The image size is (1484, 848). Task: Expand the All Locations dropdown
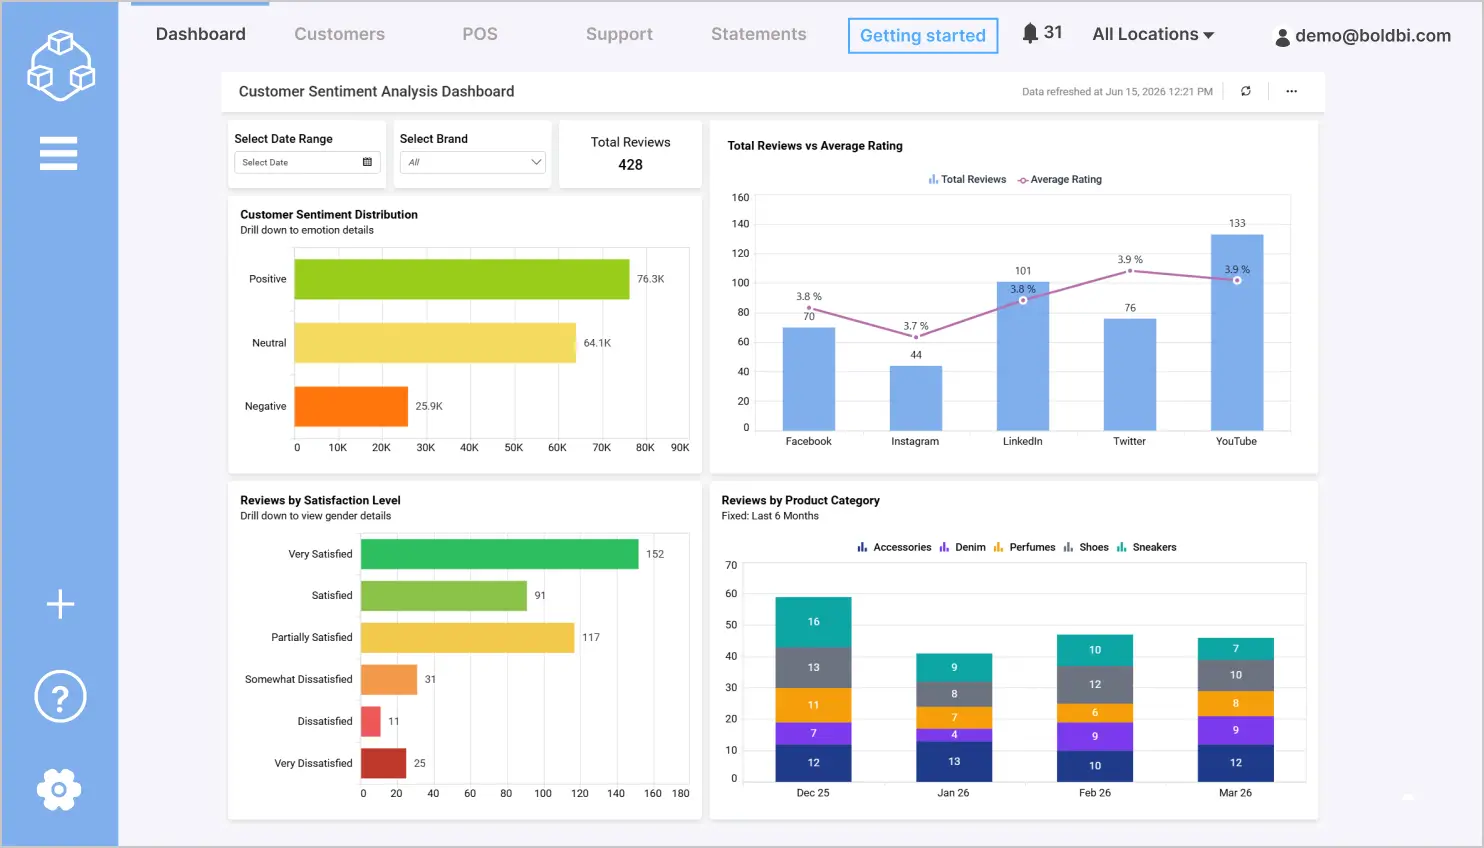tap(1153, 34)
